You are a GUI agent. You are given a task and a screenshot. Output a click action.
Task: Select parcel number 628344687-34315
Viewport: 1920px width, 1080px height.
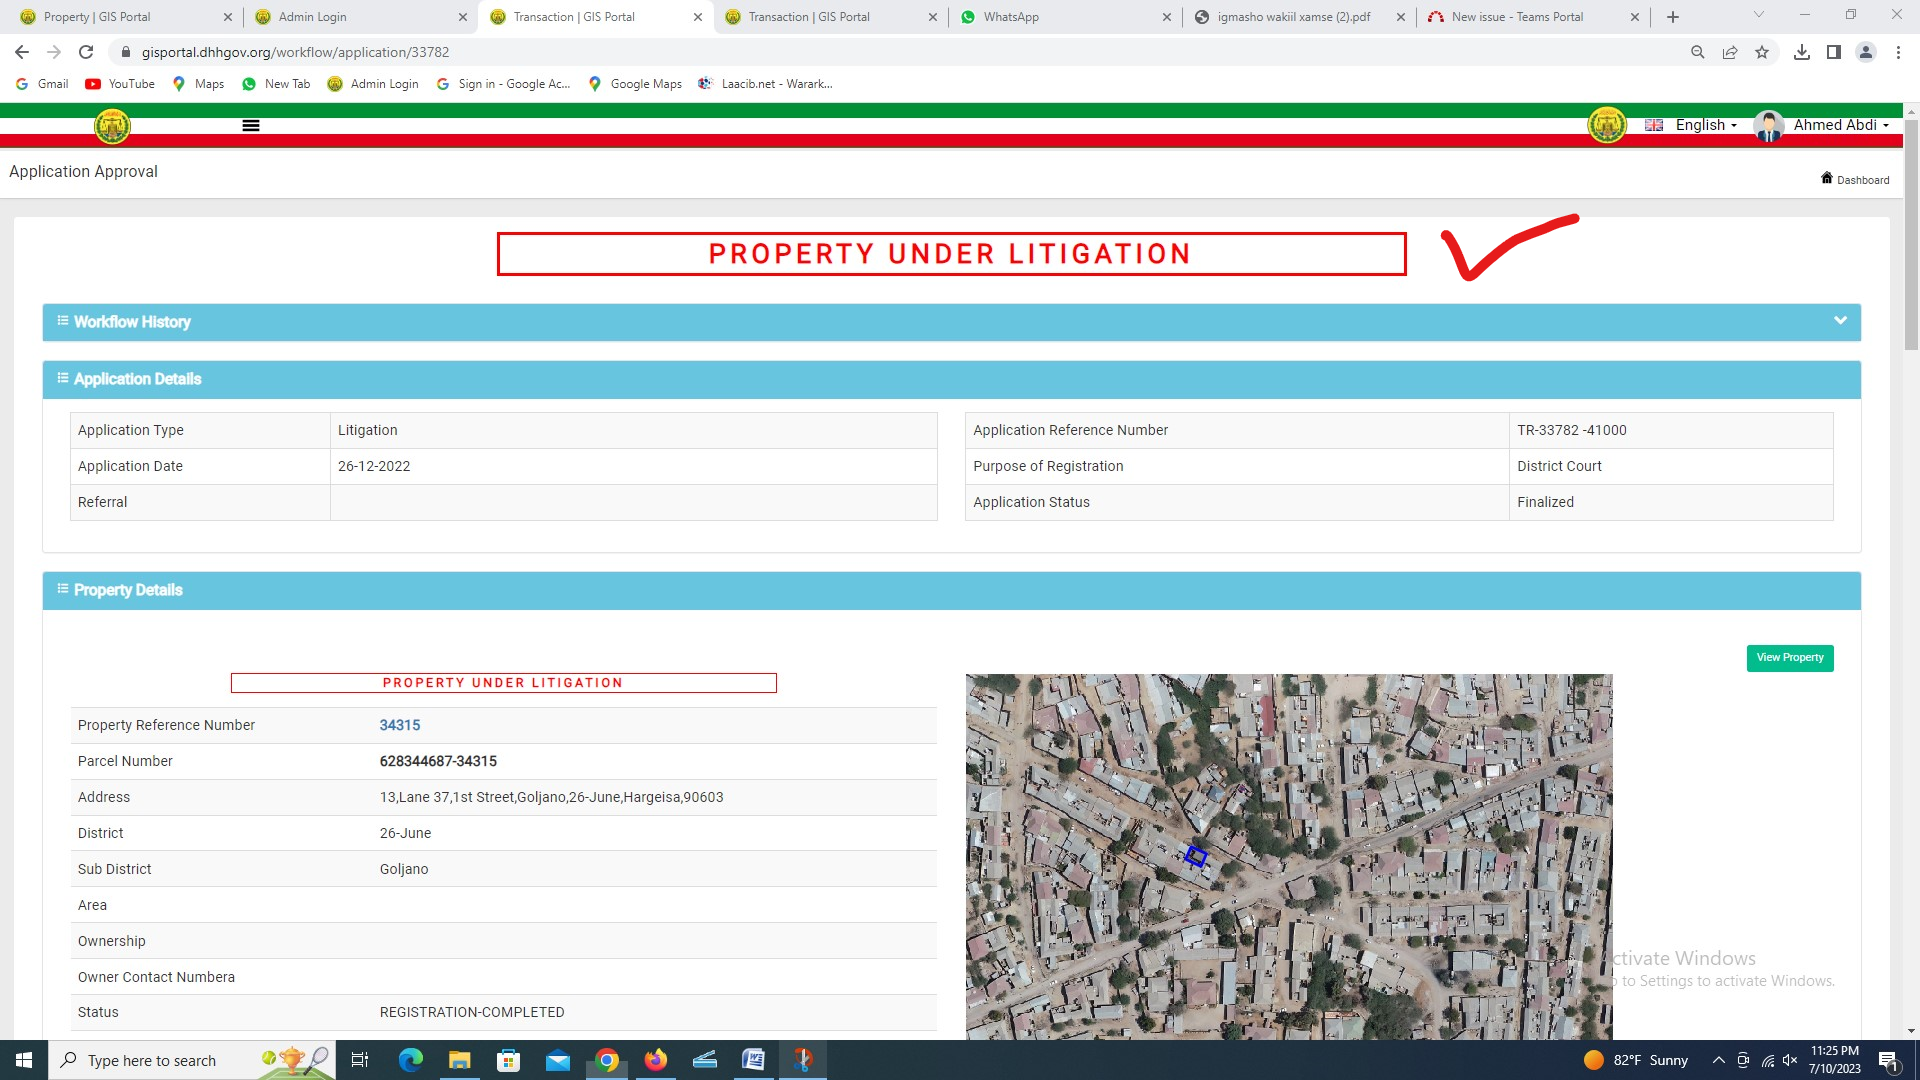[x=438, y=761]
